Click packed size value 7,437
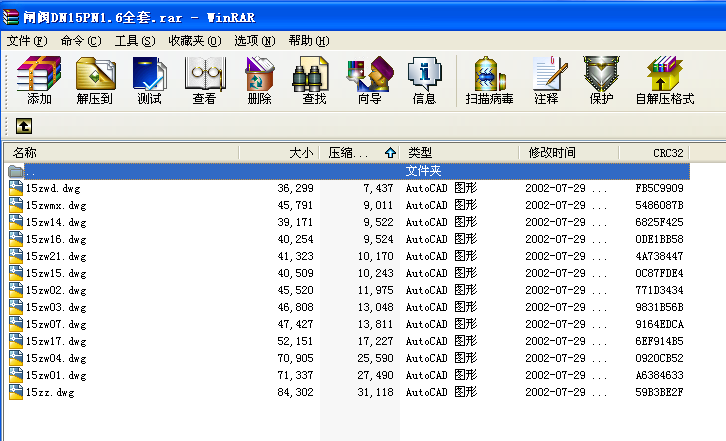The height and width of the screenshot is (441, 726). click(x=378, y=188)
